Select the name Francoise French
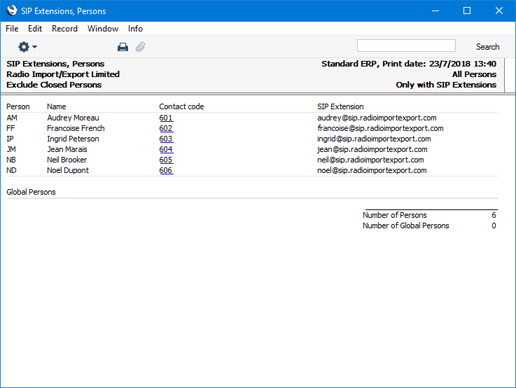Image resolution: width=516 pixels, height=388 pixels. [x=76, y=128]
